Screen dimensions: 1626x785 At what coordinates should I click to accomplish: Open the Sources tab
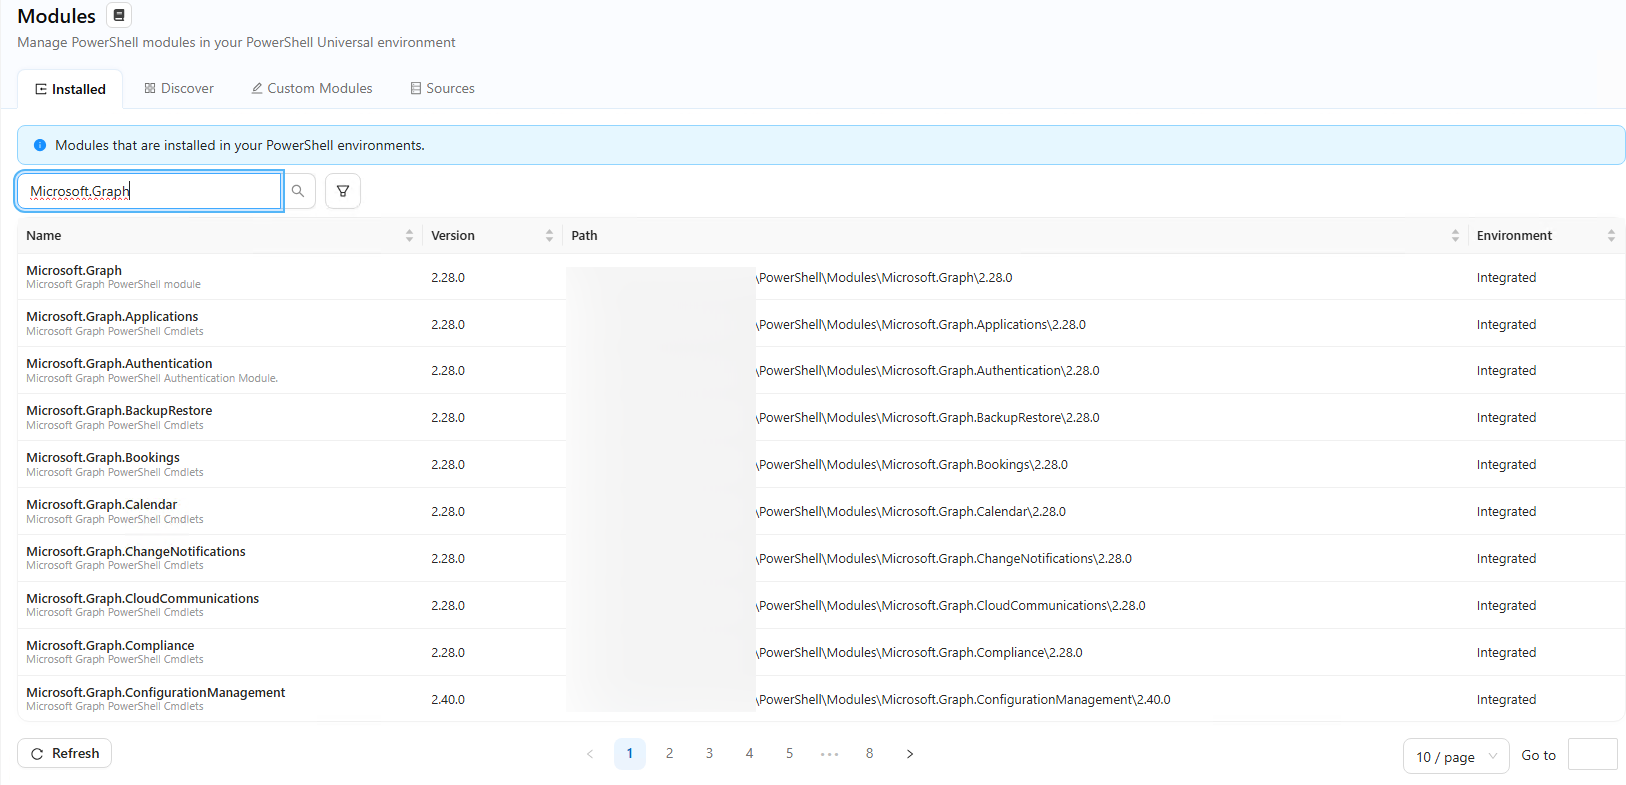(x=442, y=88)
